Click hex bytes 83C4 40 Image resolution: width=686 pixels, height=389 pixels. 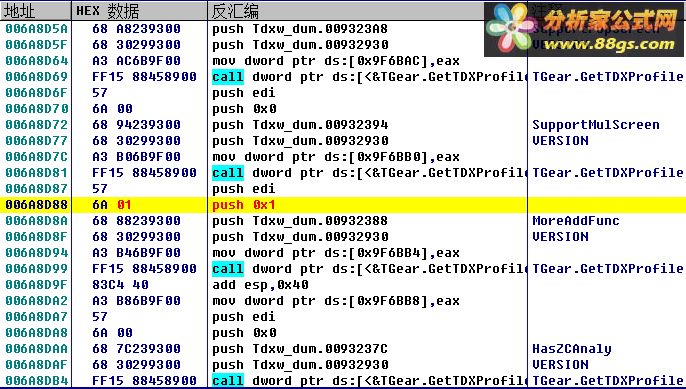[x=120, y=284]
